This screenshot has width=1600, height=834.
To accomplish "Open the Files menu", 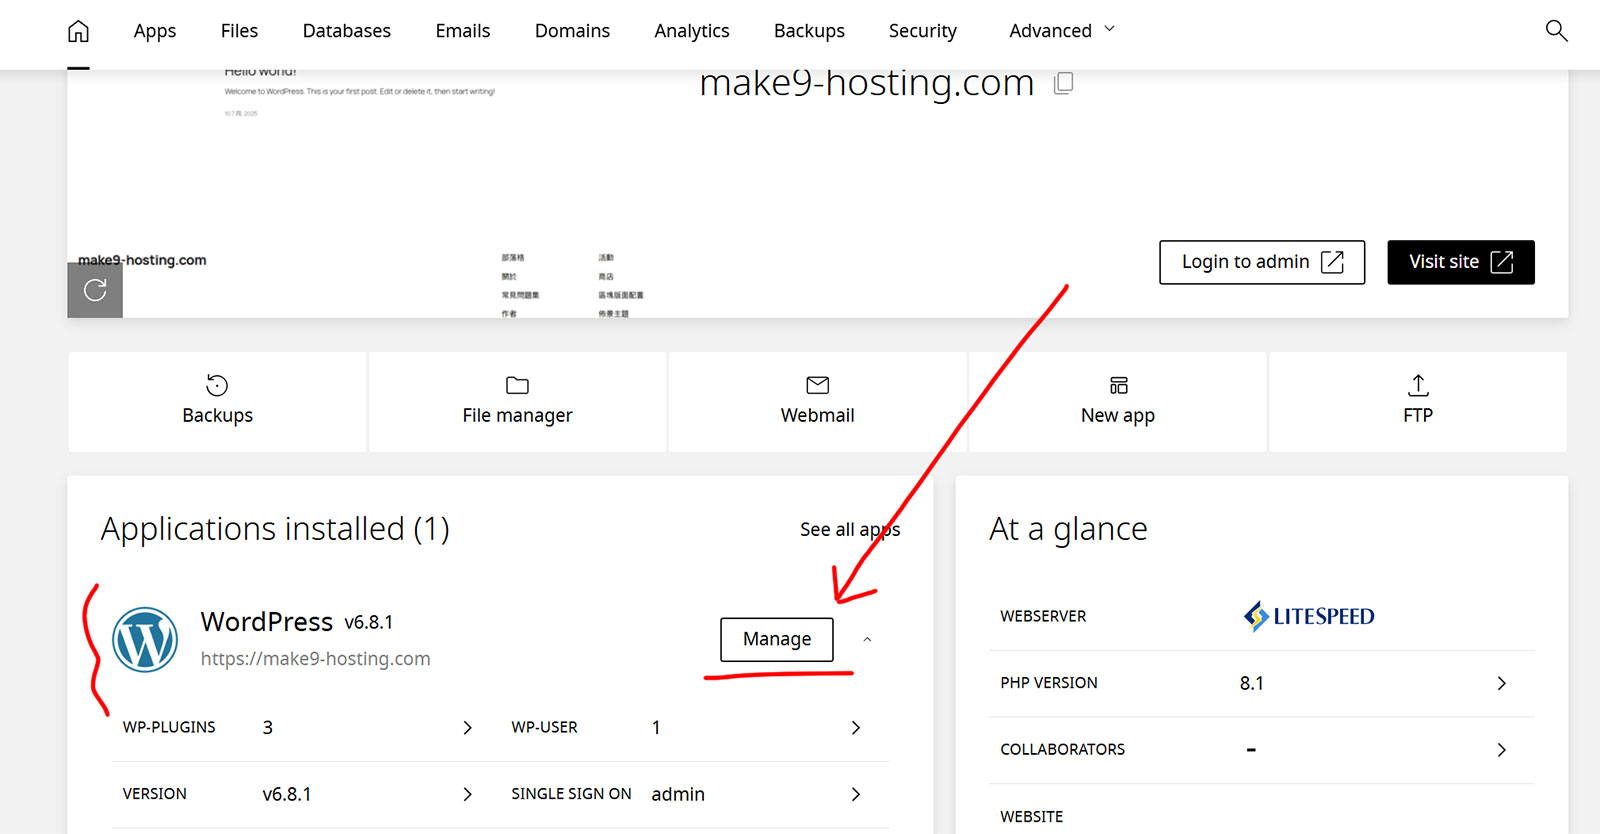I will click(239, 31).
